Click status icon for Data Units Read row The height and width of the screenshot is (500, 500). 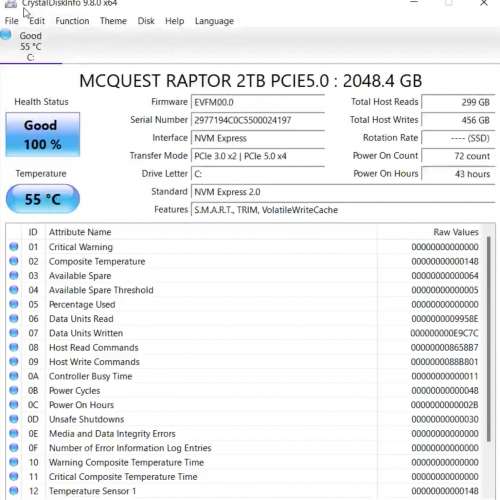tap(14, 318)
